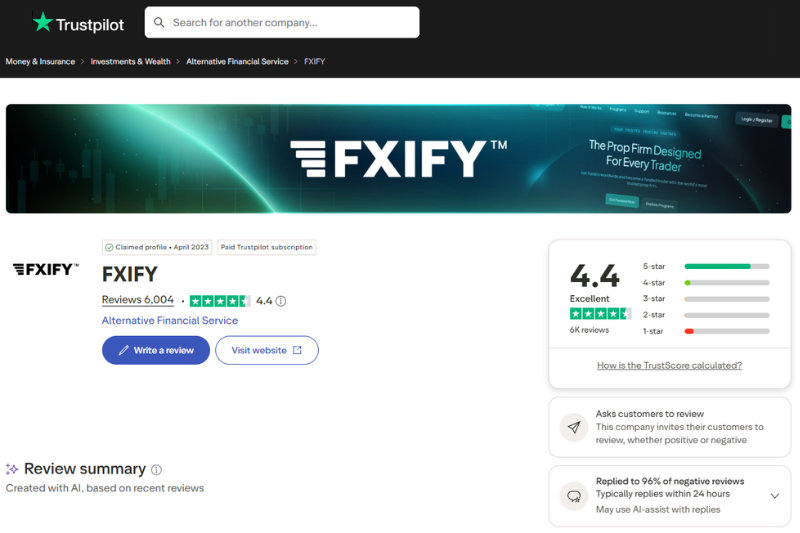Click the Claimed profile April 2023 badge
The image size is (800, 533).
[157, 247]
